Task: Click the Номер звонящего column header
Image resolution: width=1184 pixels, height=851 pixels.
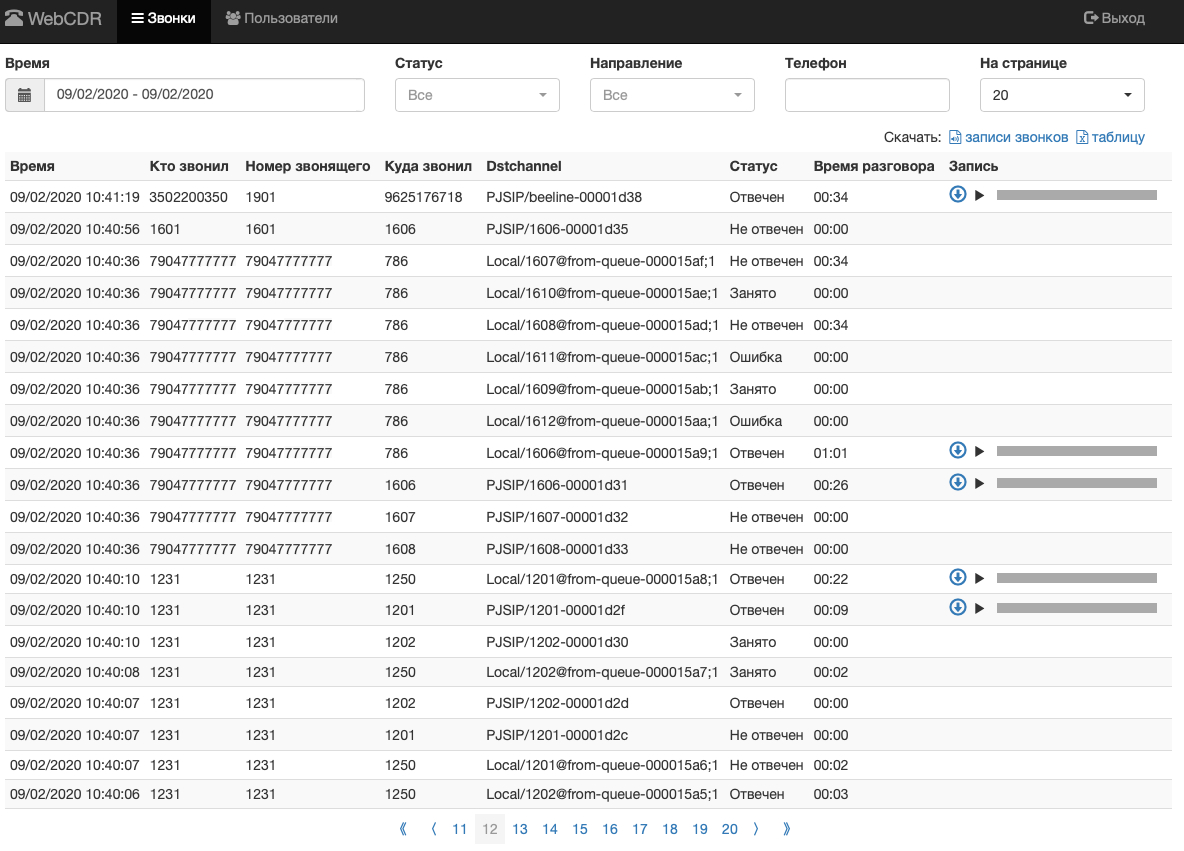Action: point(307,166)
